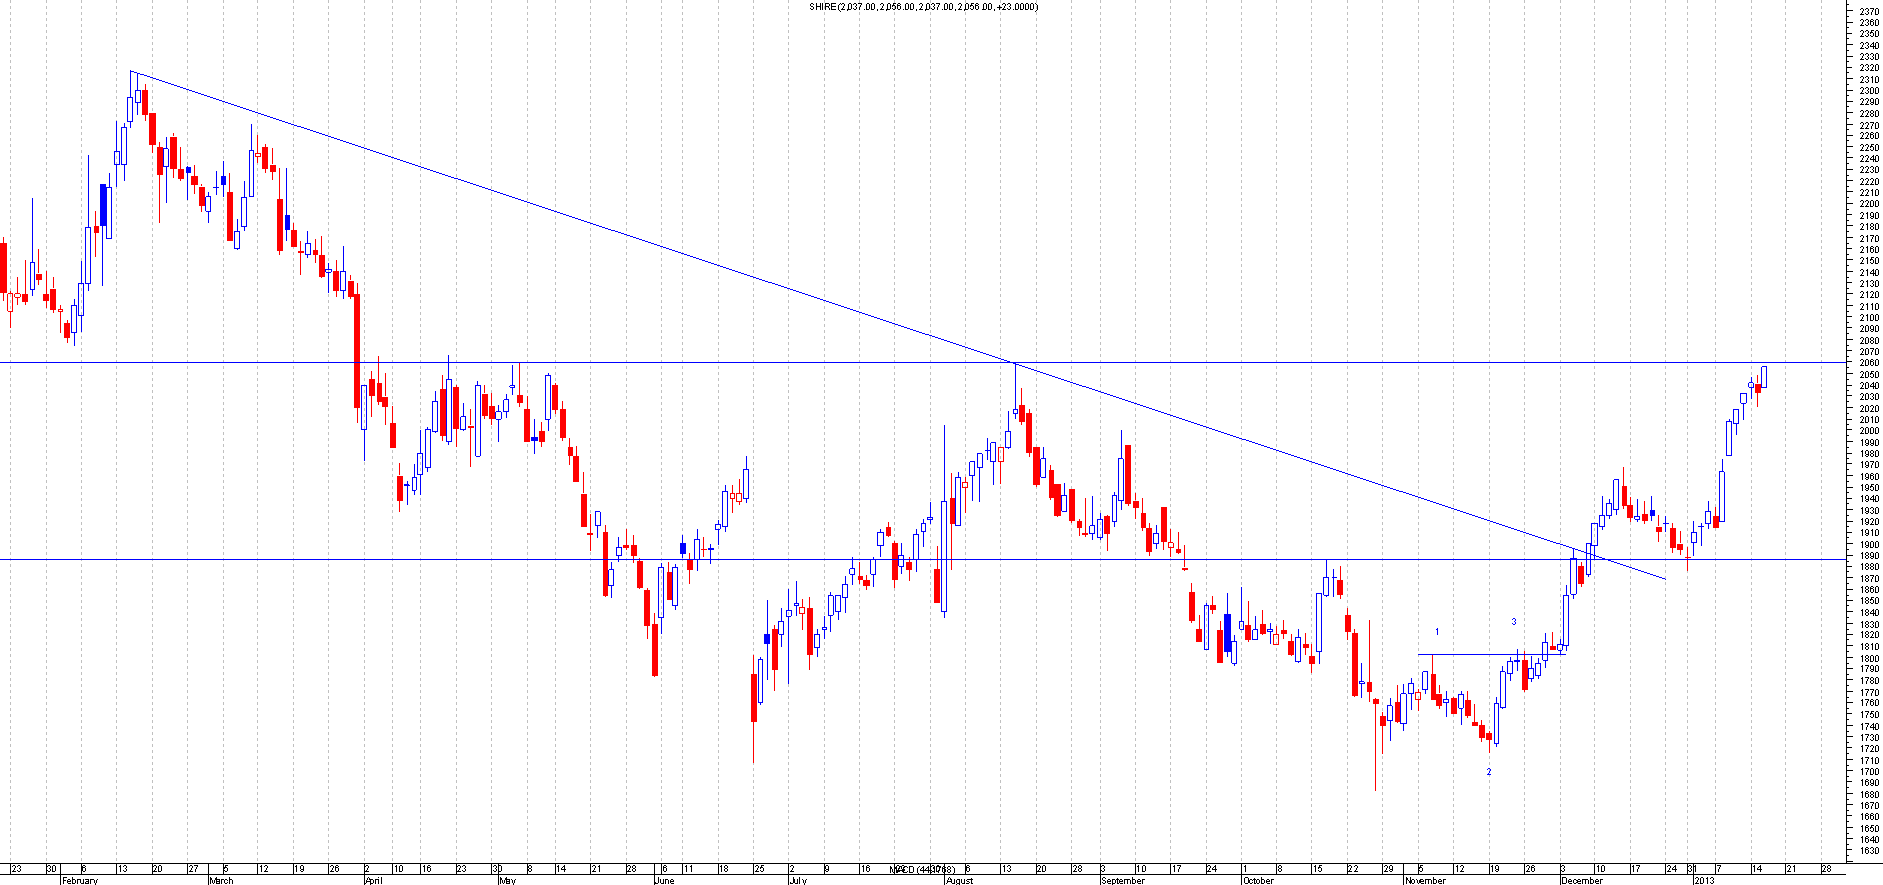Image resolution: width=1883 pixels, height=885 pixels.
Task: Click the October month label on time axis
Action: pos(1258,880)
